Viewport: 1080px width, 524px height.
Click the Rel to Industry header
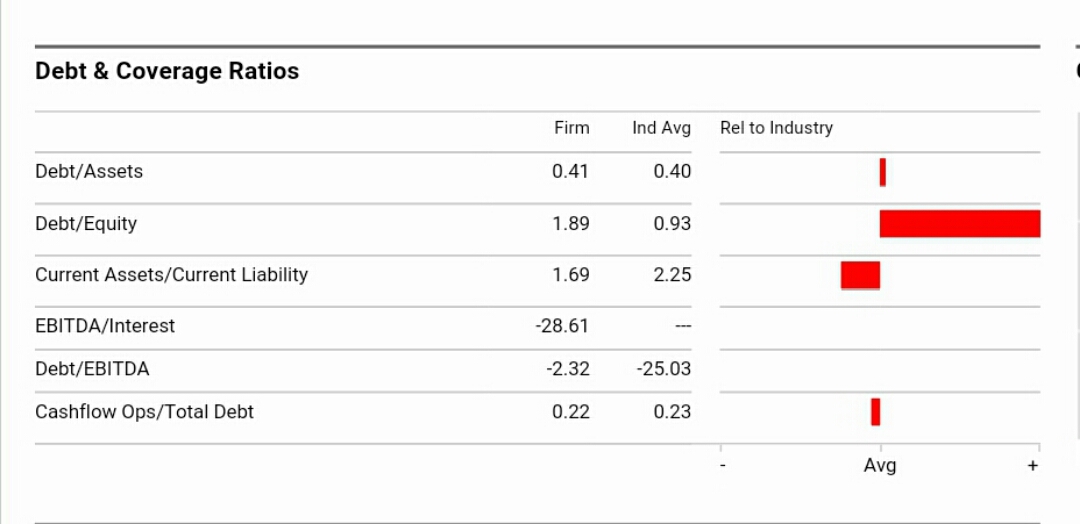[x=776, y=128]
